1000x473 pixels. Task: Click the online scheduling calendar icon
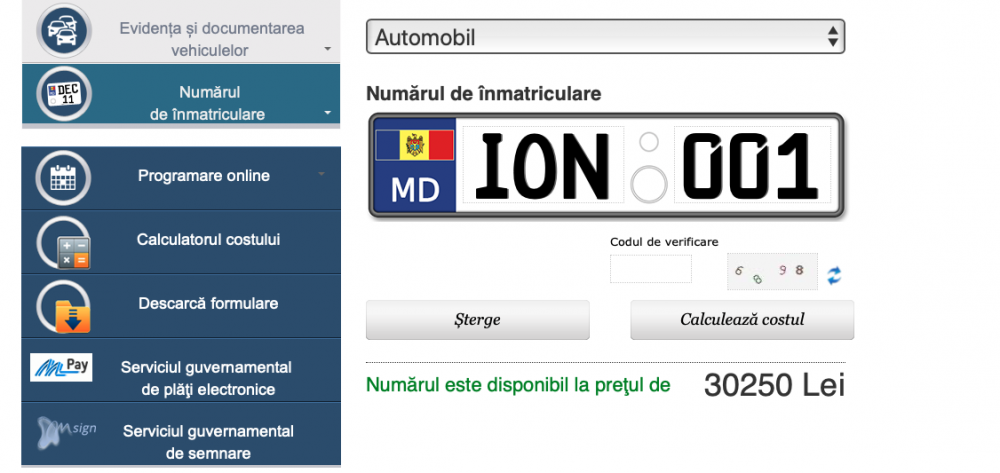(64, 178)
